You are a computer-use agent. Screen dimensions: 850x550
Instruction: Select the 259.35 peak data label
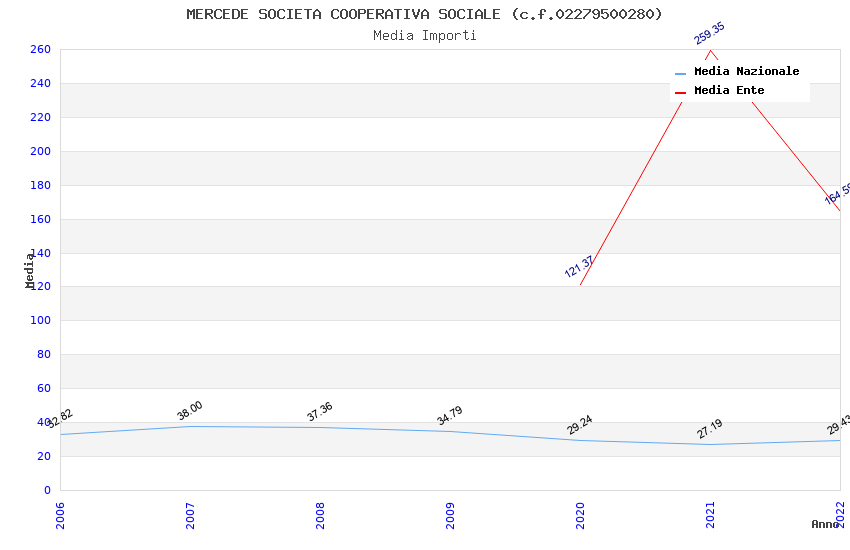click(x=709, y=33)
